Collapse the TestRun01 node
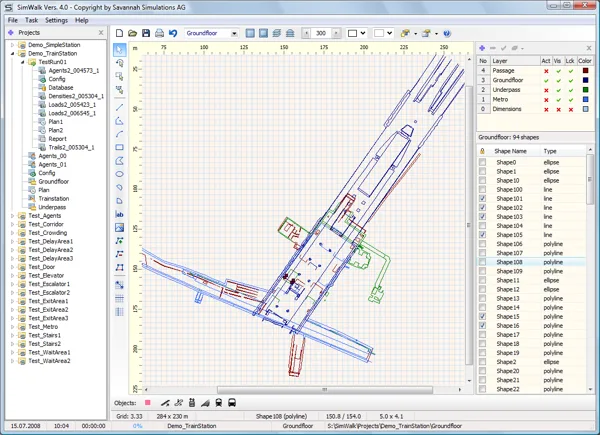The image size is (600, 435). 22,62
